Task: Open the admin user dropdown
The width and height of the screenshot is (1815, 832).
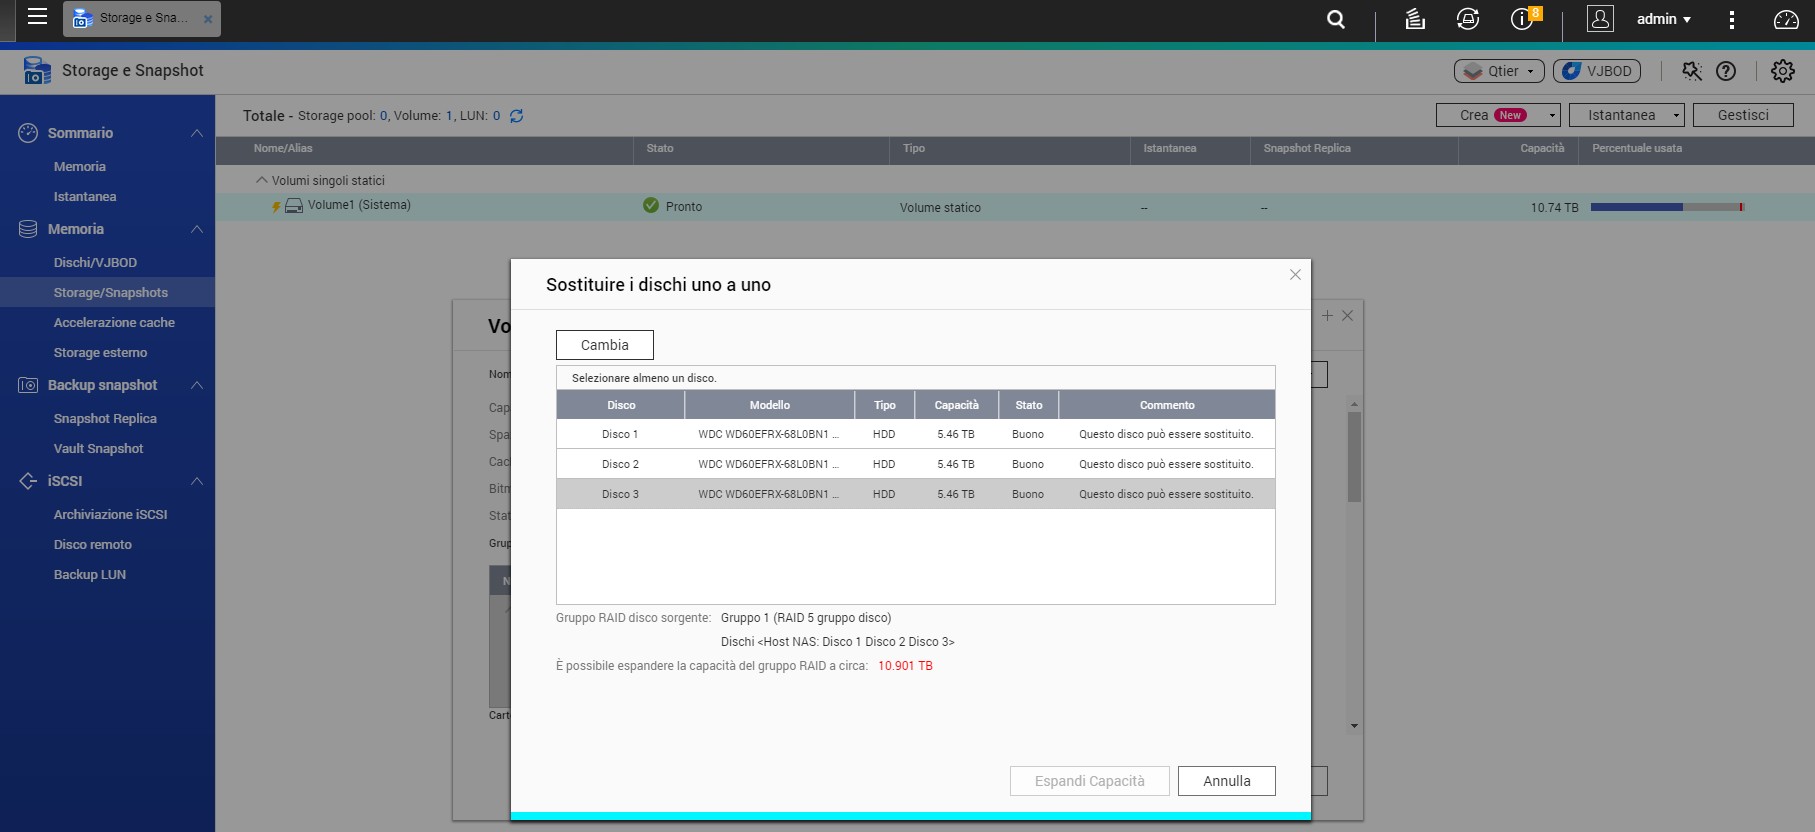Action: tap(1663, 19)
